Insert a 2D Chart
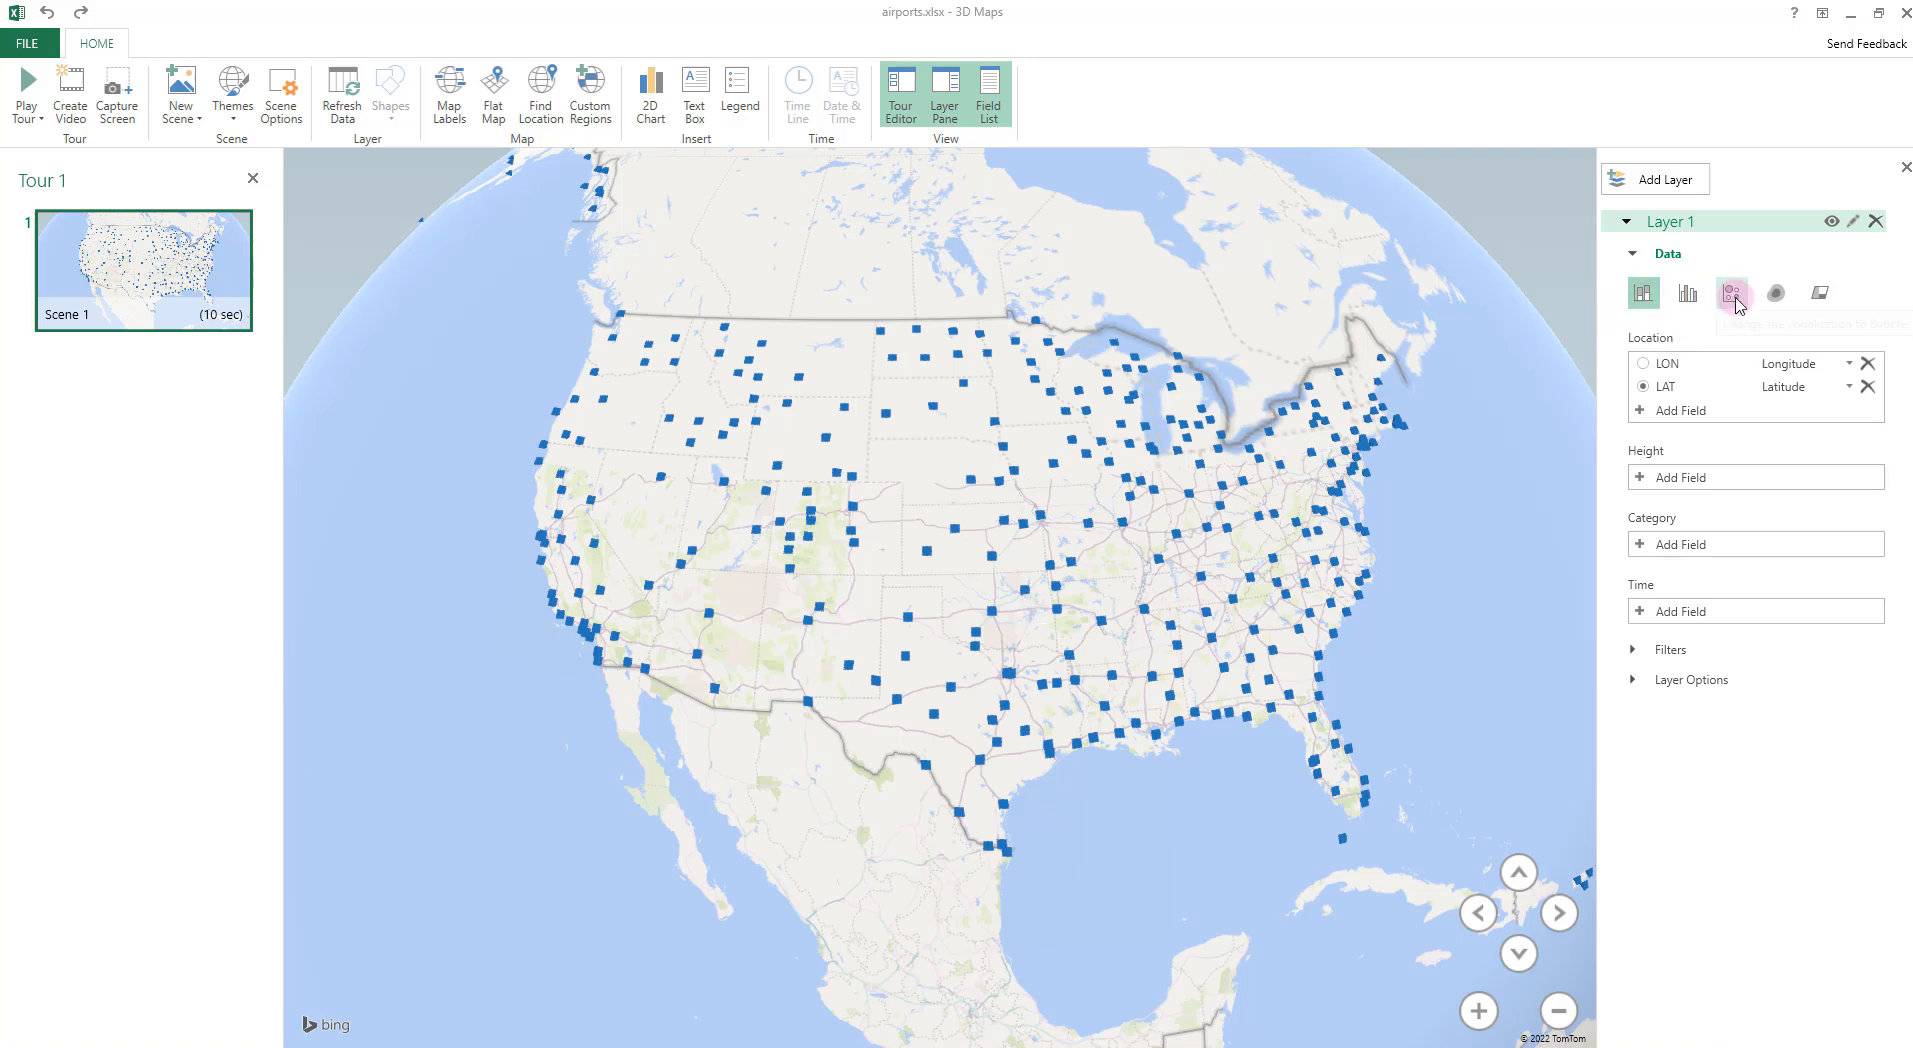The width and height of the screenshot is (1913, 1048). 650,95
